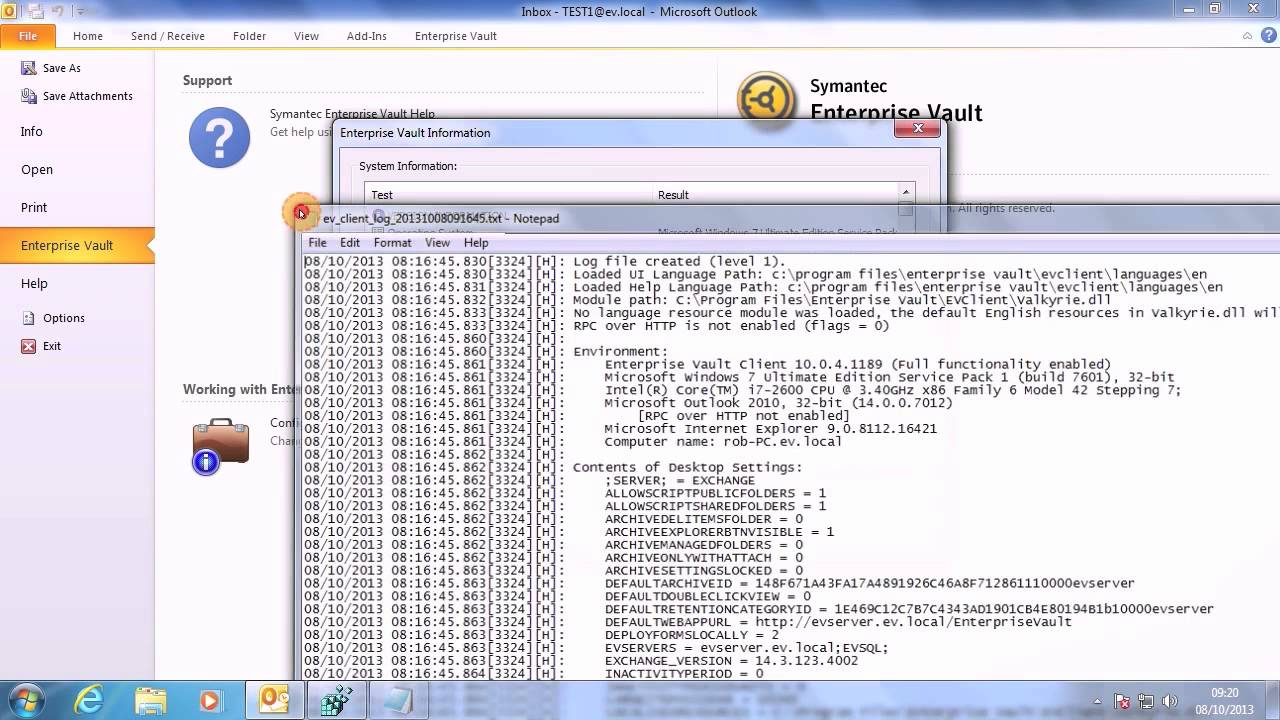The width and height of the screenshot is (1280, 720).
Task: Click the Result column header
Action: pyautogui.click(x=776, y=195)
